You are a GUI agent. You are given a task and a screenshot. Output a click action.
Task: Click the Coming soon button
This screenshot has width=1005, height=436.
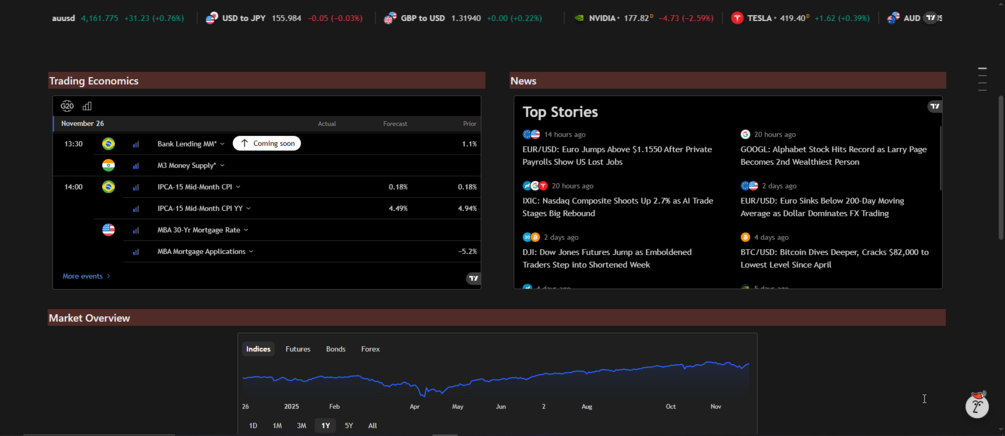coord(267,144)
